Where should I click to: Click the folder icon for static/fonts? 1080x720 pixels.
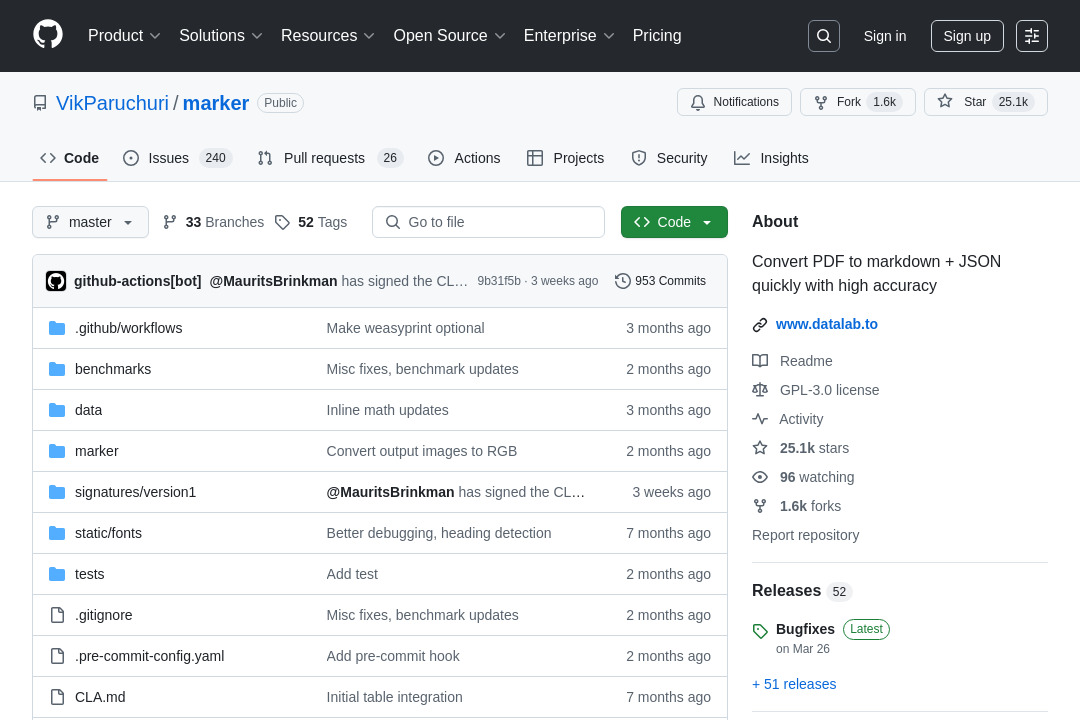[x=57, y=533]
